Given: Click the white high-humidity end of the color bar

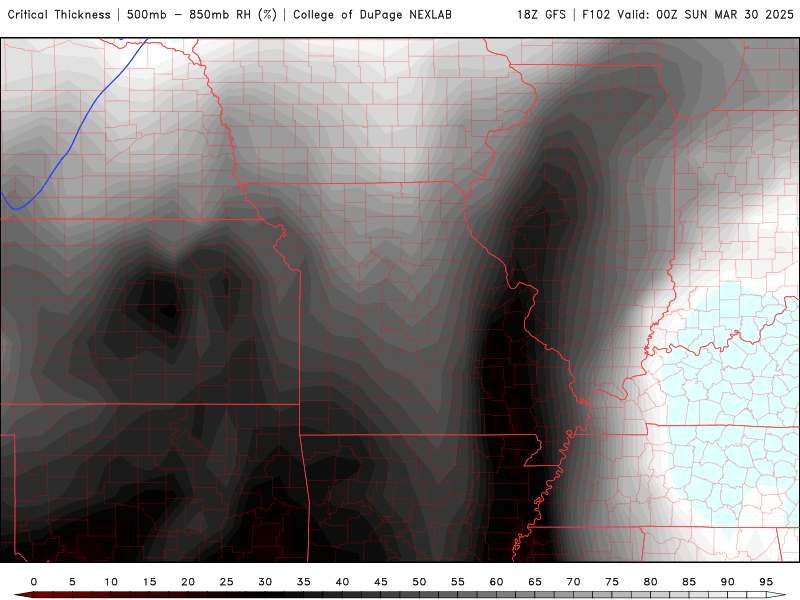Looking at the screenshot, I should [x=776, y=595].
